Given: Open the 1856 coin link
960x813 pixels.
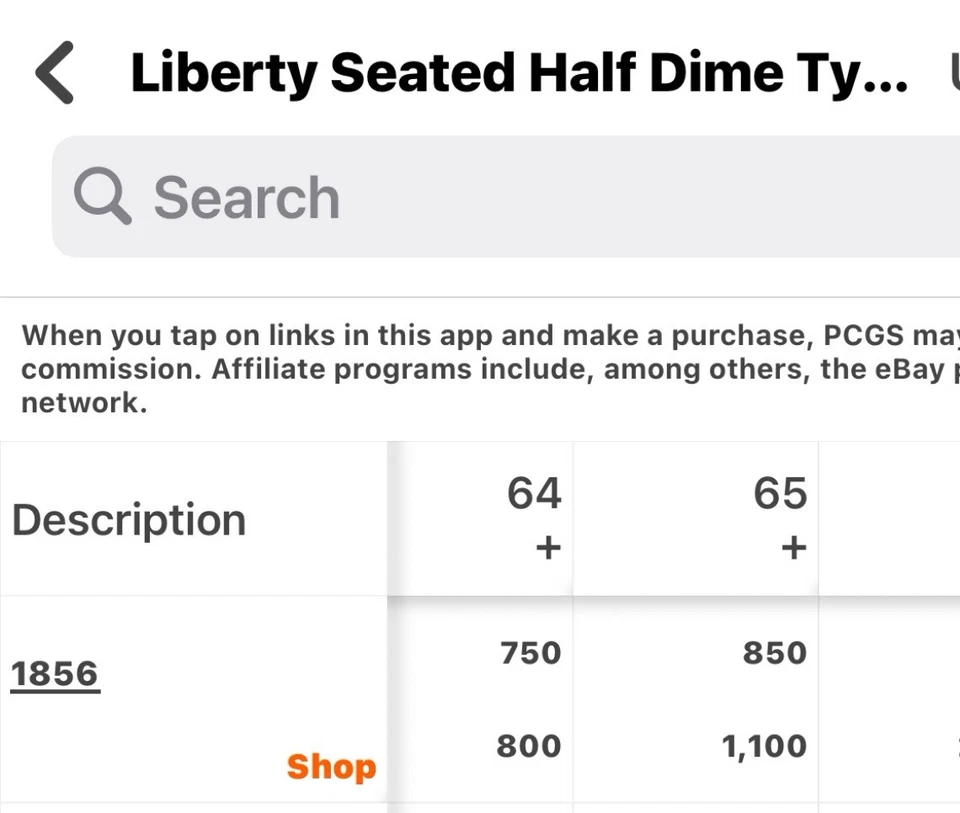Looking at the screenshot, I should 55,674.
